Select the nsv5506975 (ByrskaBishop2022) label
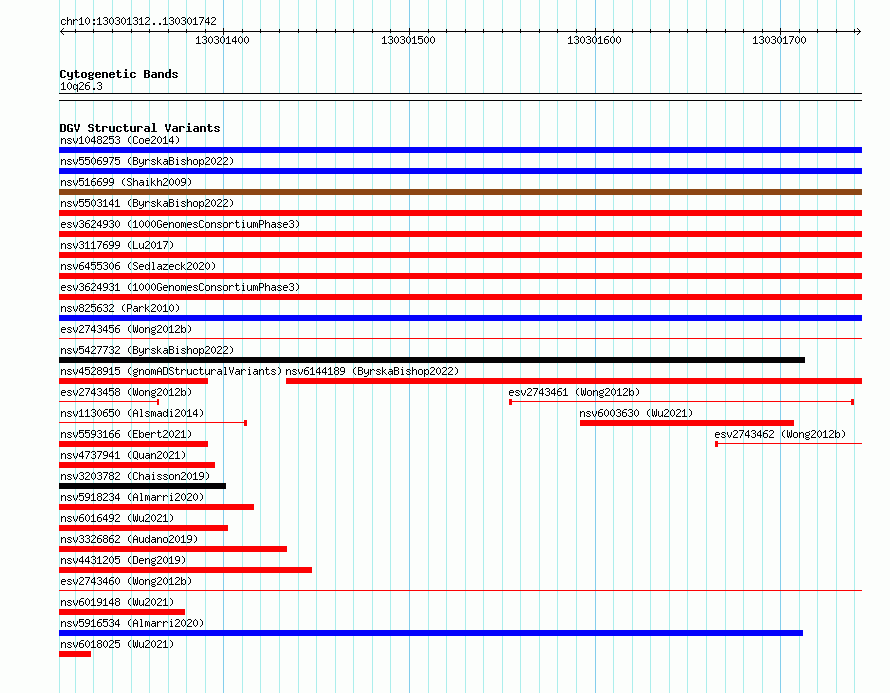The height and width of the screenshot is (693, 890). pos(147,161)
